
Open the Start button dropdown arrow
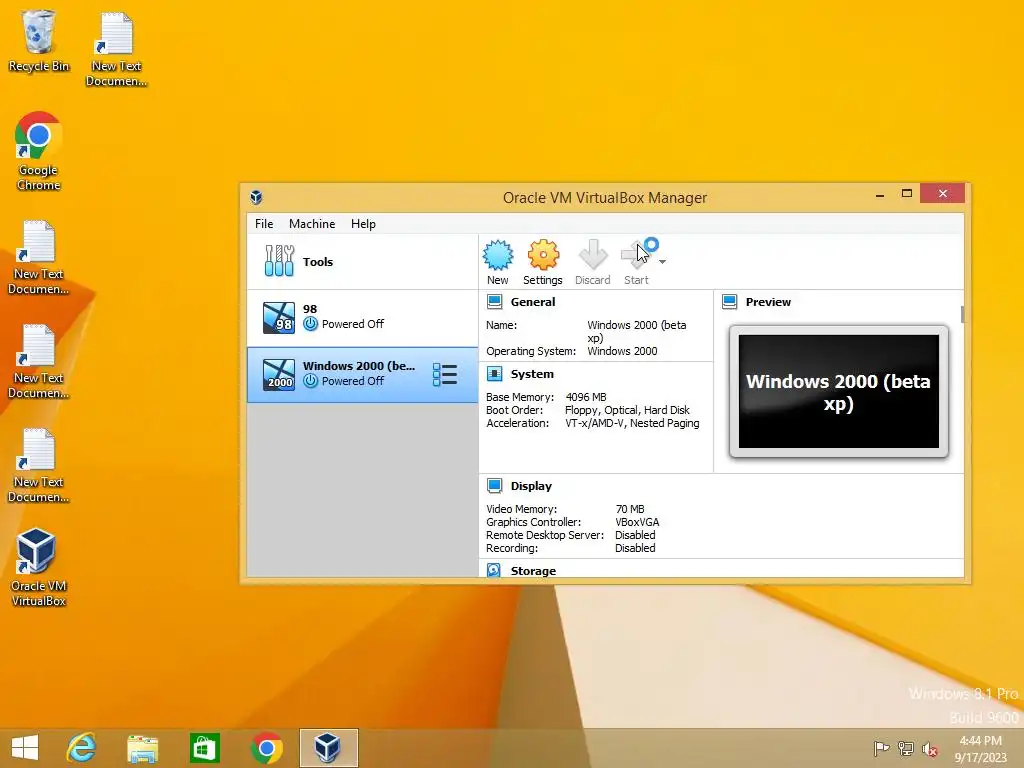[x=662, y=262]
